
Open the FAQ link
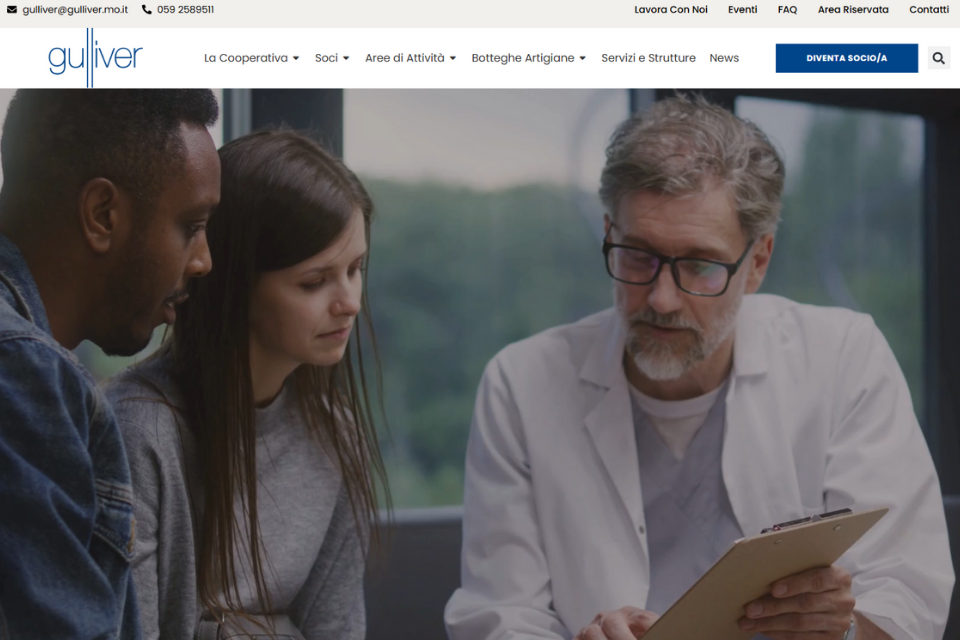click(787, 10)
